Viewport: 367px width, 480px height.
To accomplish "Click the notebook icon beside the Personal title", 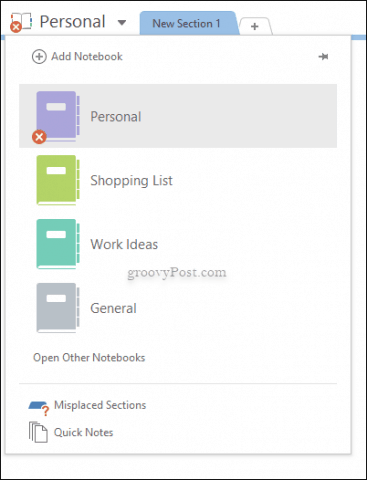I will pyautogui.click(x=21, y=22).
